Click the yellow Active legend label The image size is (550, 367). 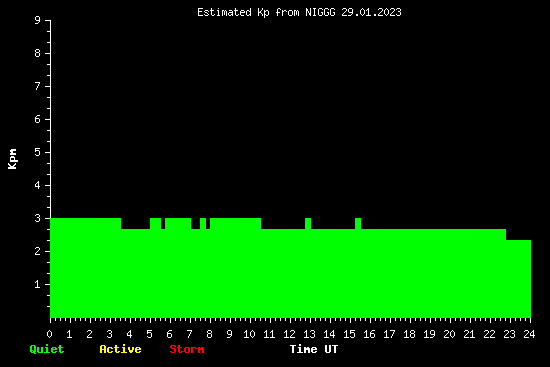point(120,349)
